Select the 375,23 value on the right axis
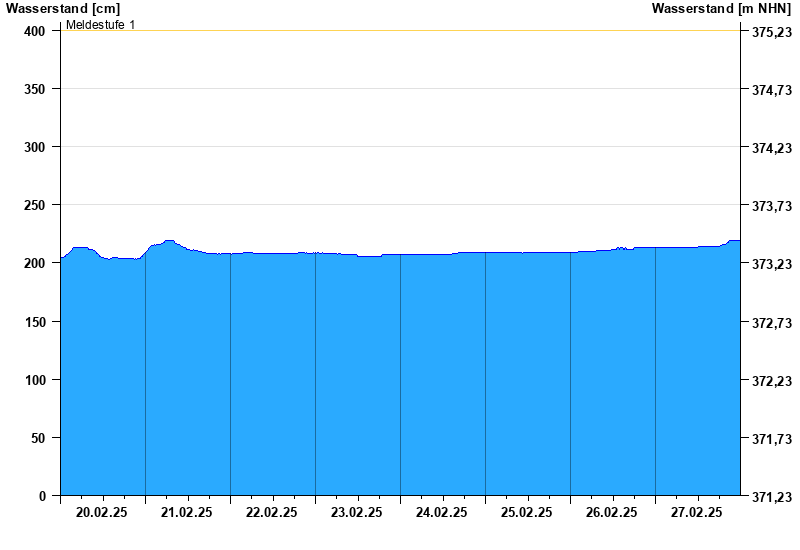This screenshot has height=550, width=800. point(771,32)
